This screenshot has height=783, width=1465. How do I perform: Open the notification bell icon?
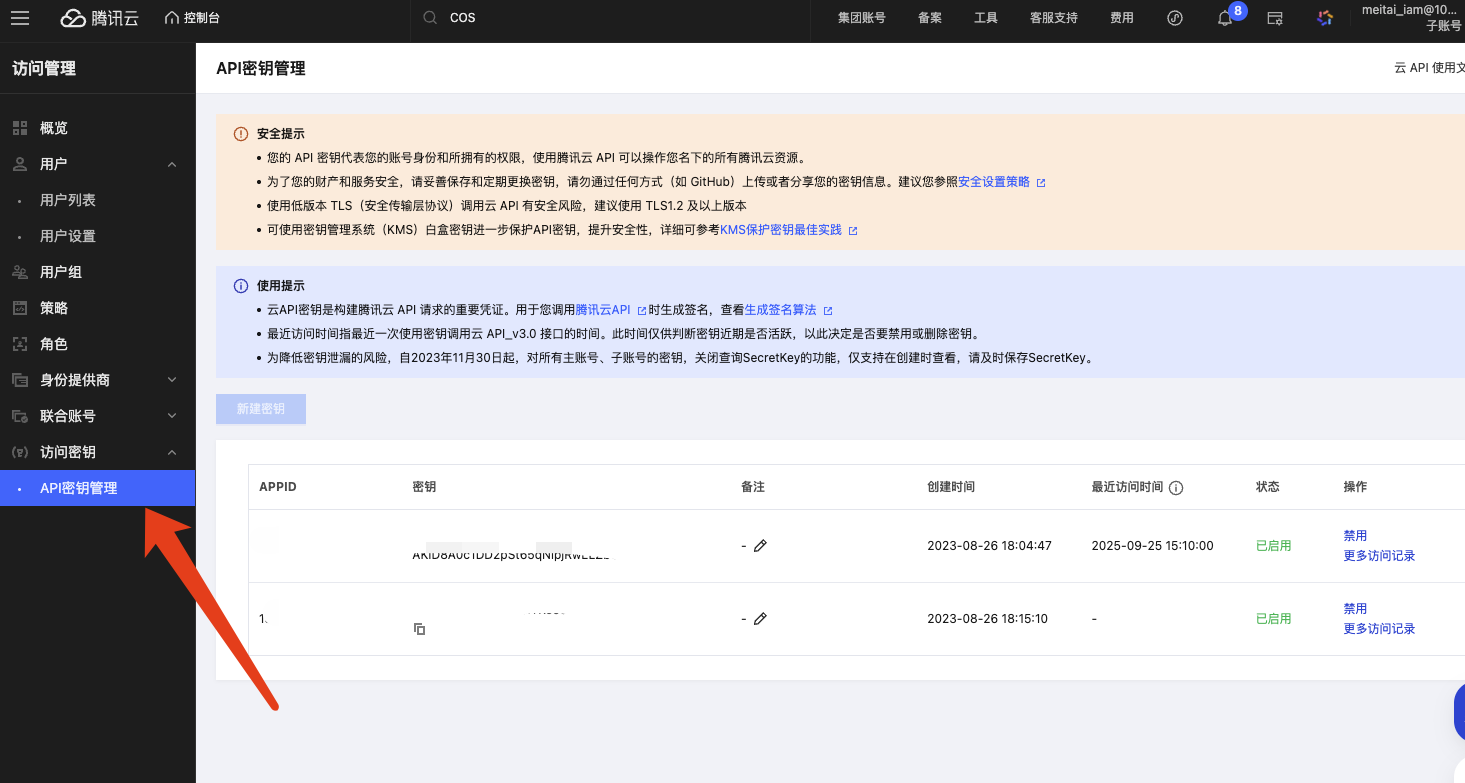point(1225,18)
